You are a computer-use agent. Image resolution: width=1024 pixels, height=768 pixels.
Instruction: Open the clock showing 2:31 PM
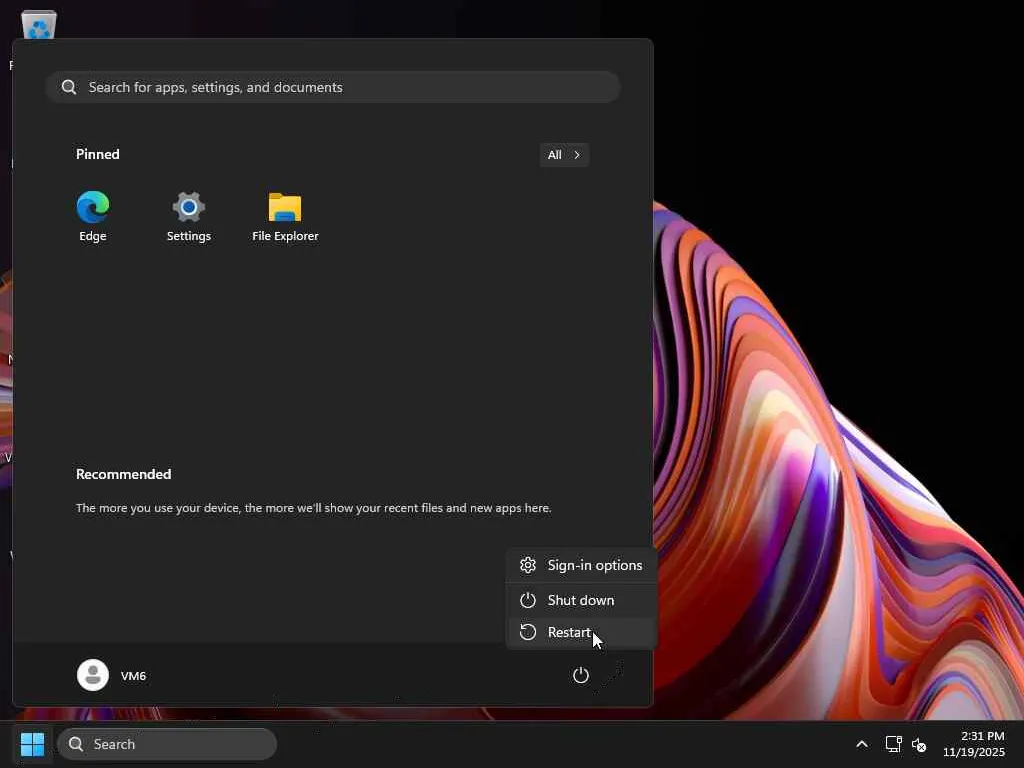pos(974,744)
